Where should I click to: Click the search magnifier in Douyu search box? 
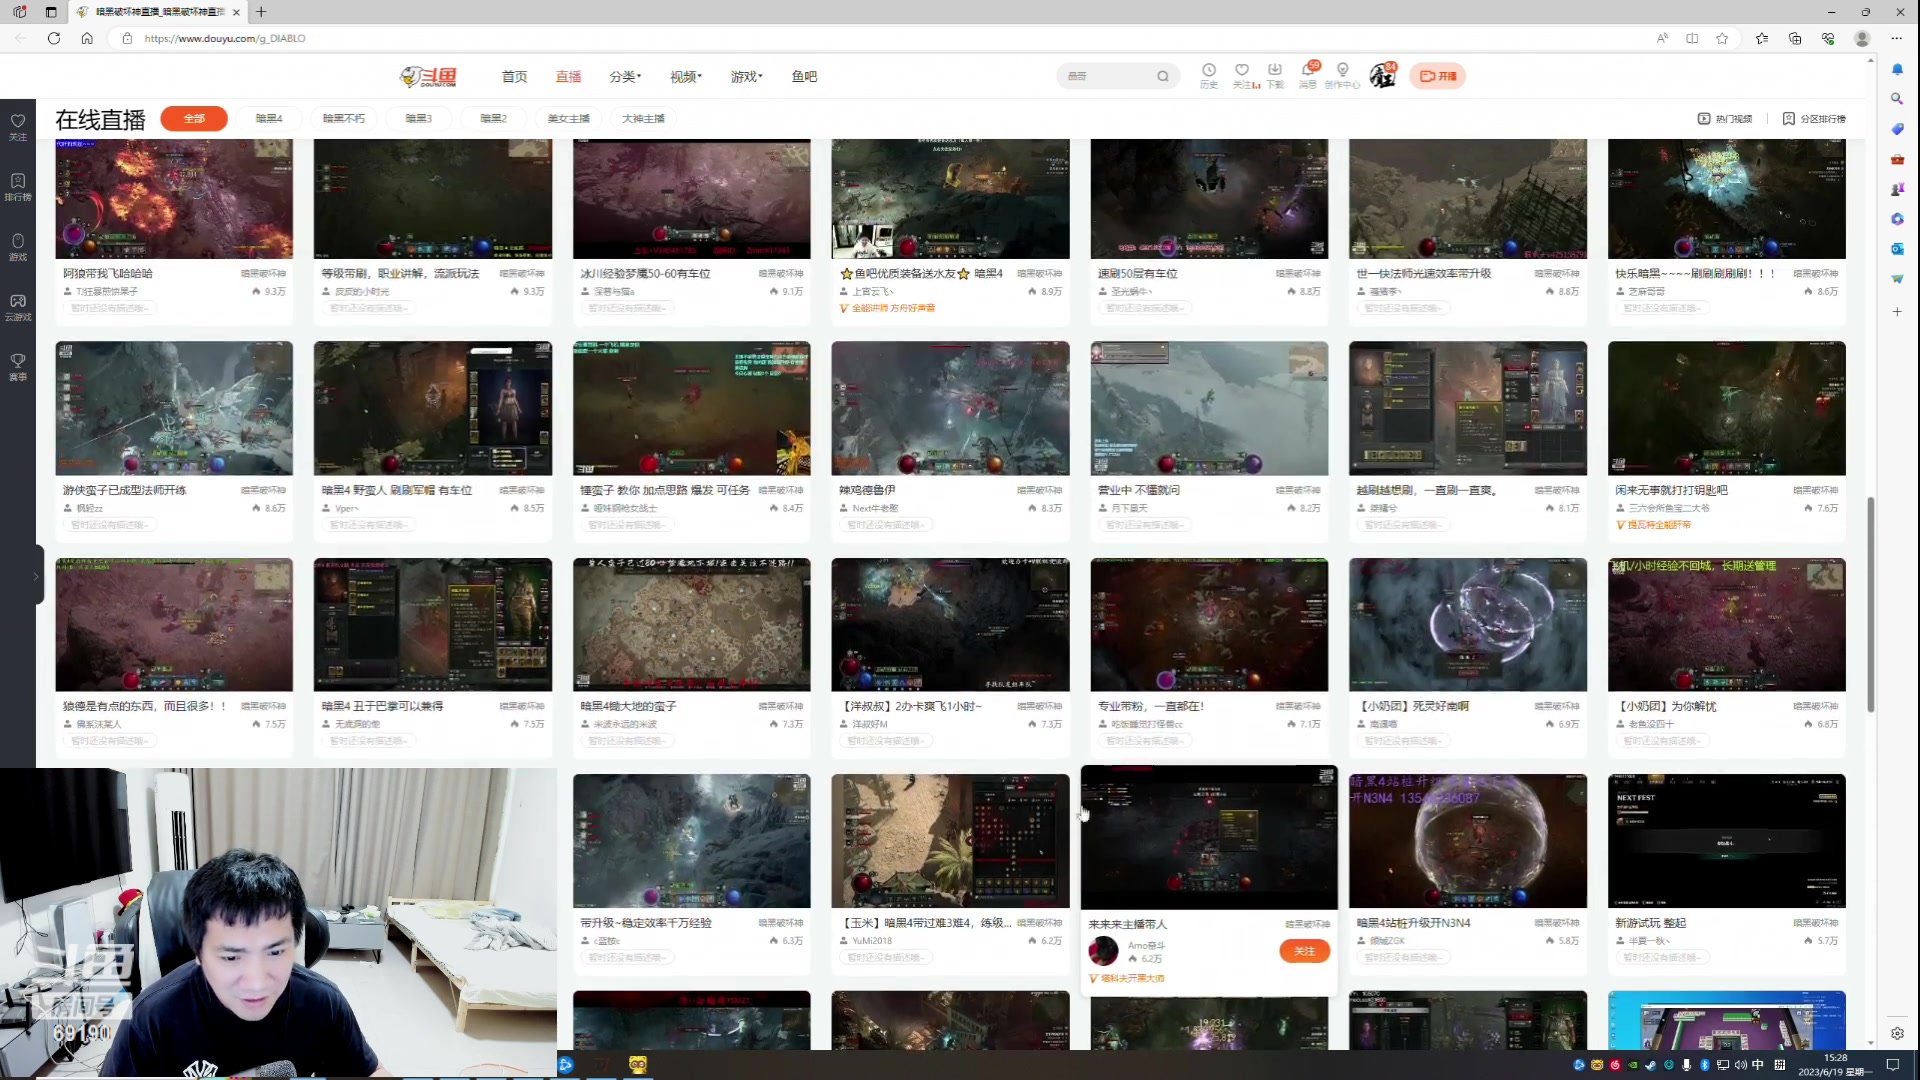[1163, 76]
